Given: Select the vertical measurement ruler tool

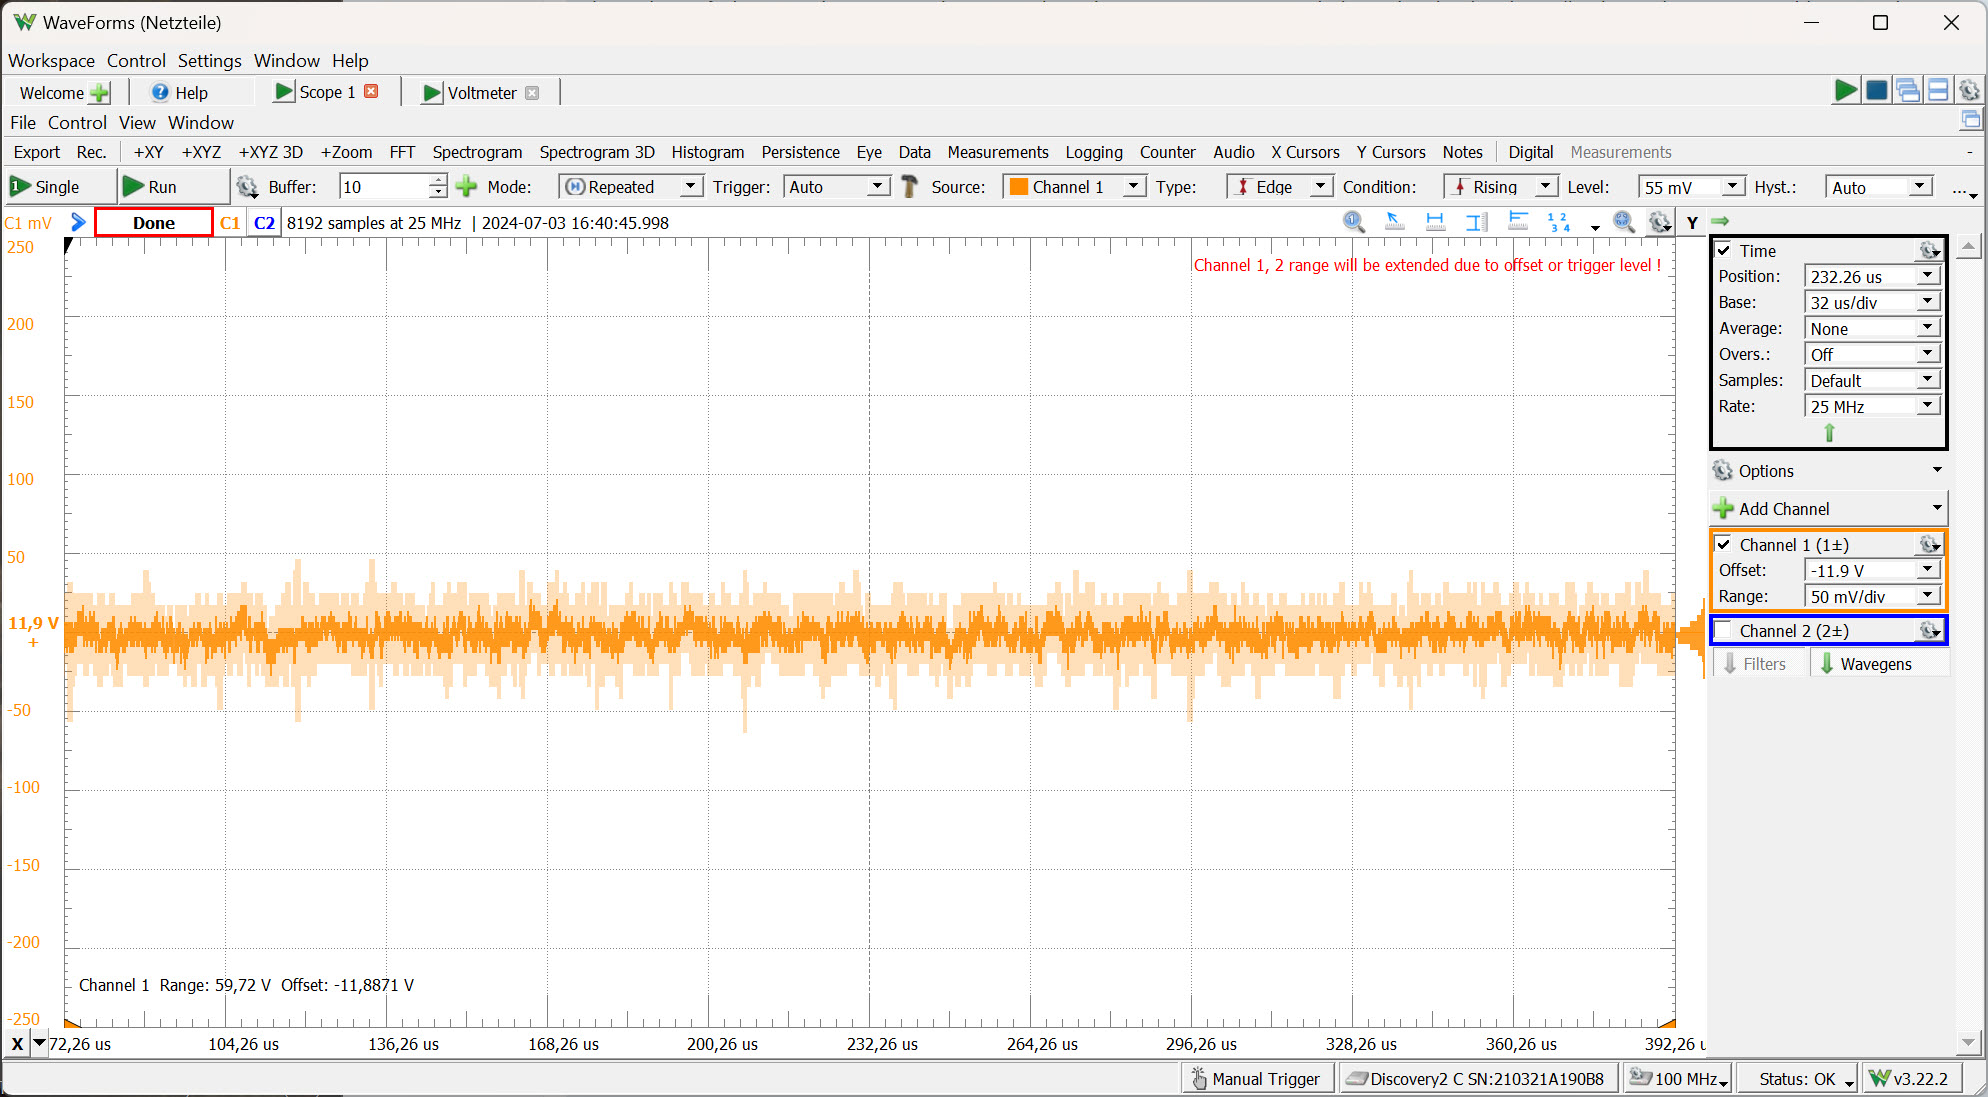Looking at the screenshot, I should click(x=1475, y=222).
